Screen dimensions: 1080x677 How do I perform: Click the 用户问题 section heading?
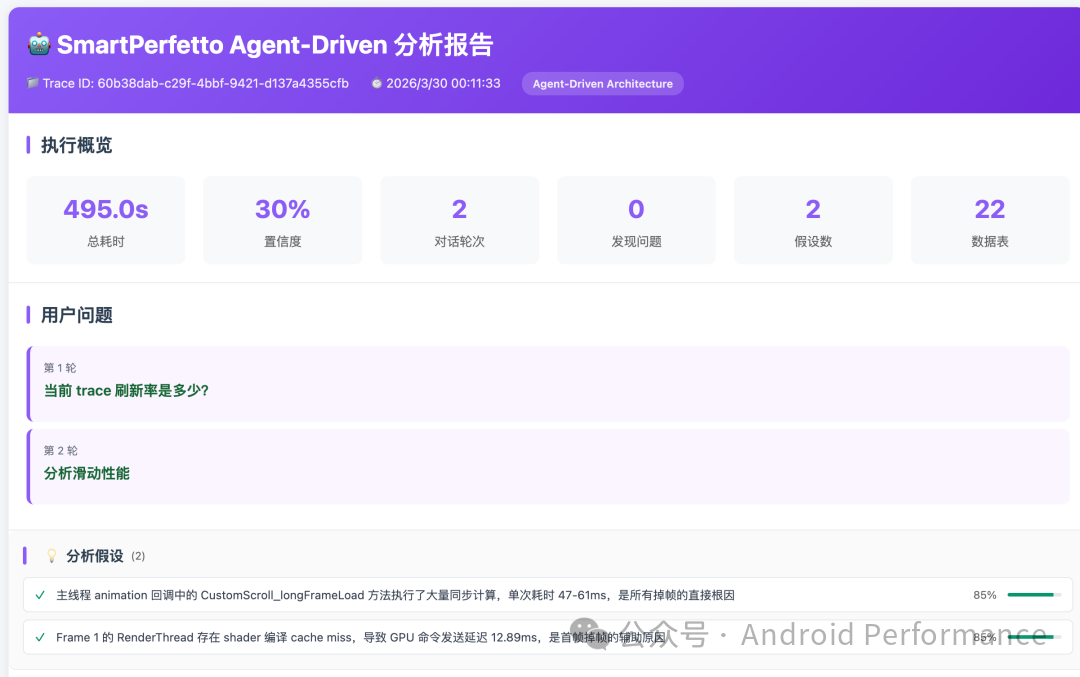(x=76, y=315)
